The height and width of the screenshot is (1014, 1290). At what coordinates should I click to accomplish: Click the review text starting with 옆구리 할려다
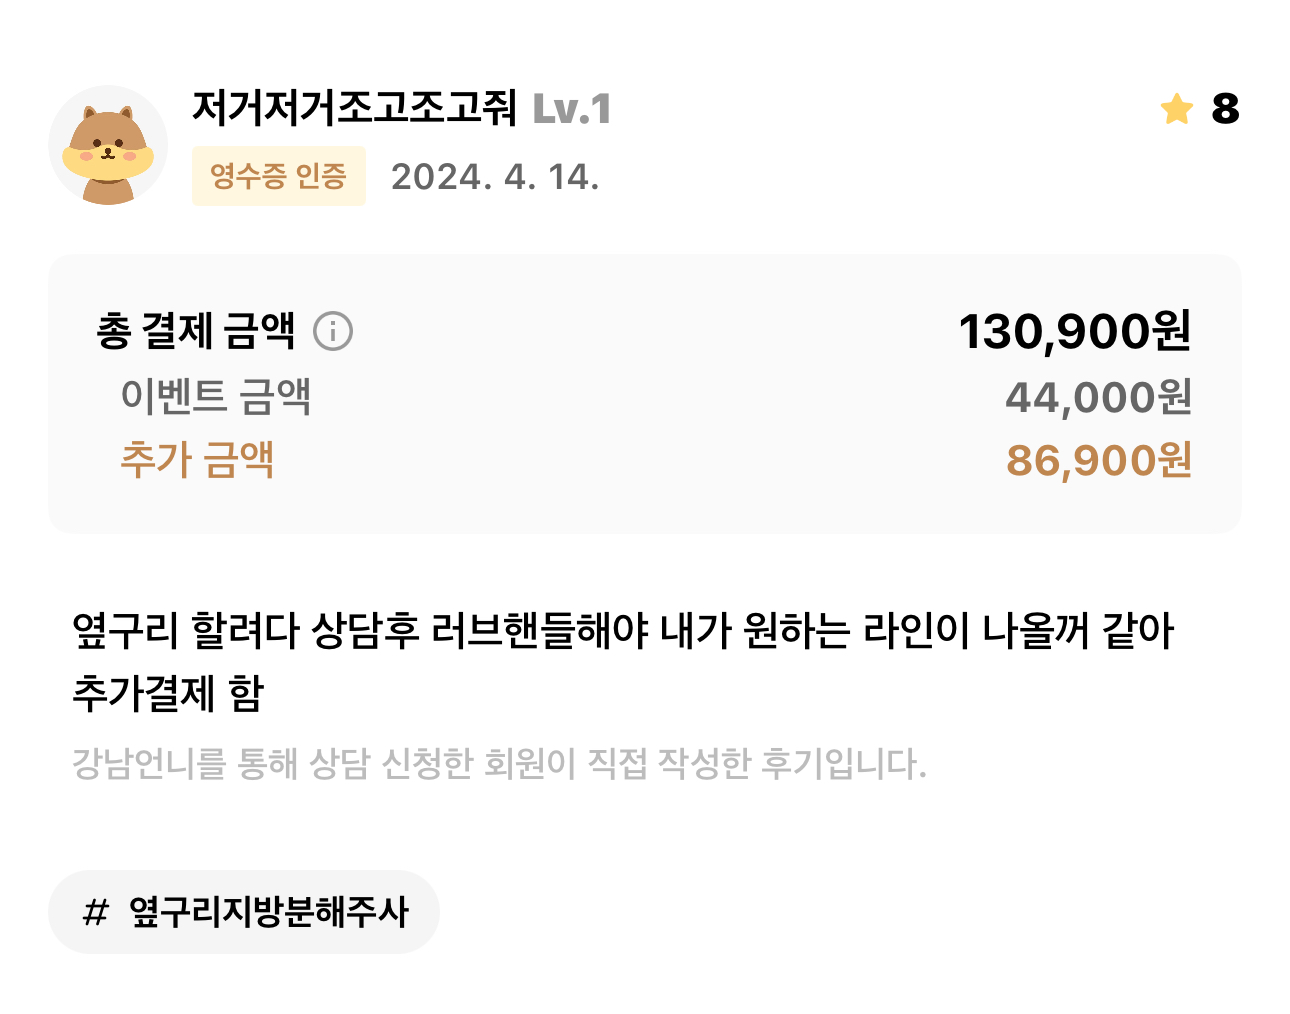pyautogui.click(x=623, y=631)
